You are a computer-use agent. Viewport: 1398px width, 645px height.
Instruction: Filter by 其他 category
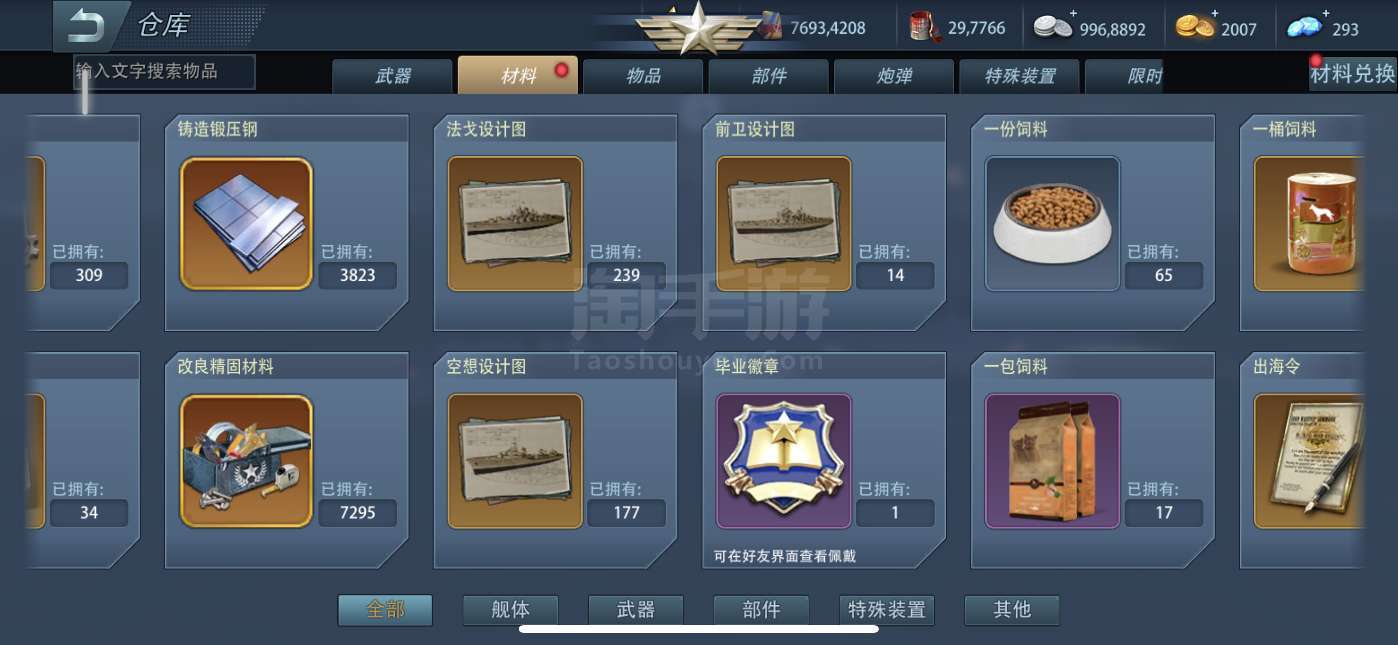1012,610
